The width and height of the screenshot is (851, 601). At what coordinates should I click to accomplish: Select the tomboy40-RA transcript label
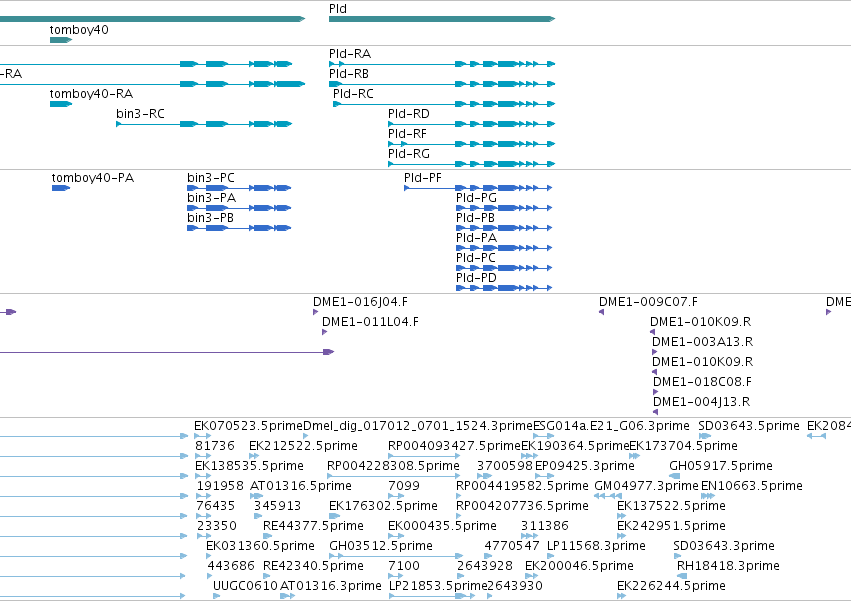coord(91,94)
